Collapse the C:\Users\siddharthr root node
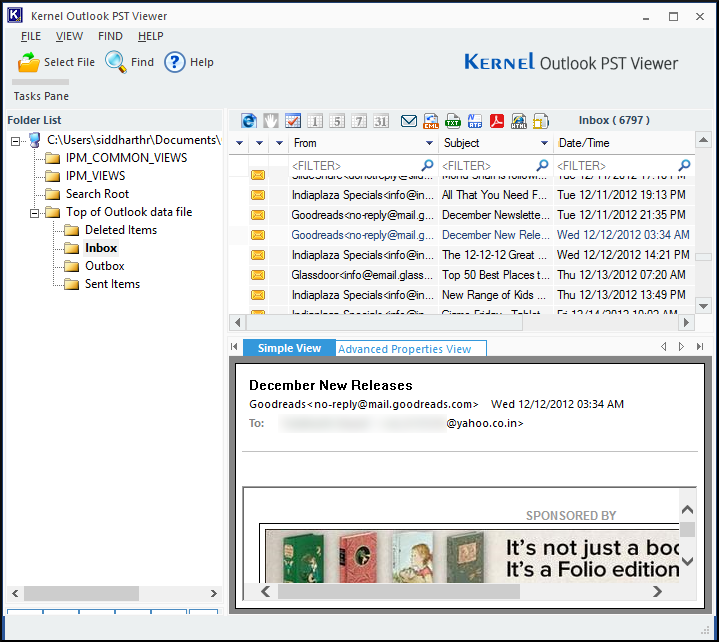The width and height of the screenshot is (719, 642). pos(16,141)
